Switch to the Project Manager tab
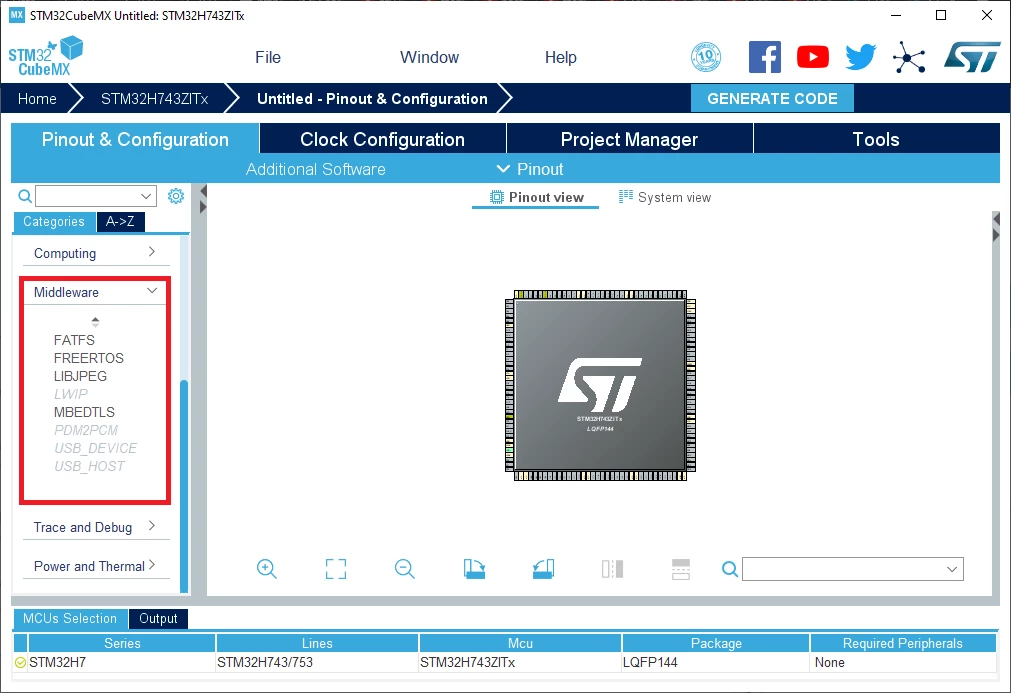Image resolution: width=1011 pixels, height=693 pixels. (629, 139)
